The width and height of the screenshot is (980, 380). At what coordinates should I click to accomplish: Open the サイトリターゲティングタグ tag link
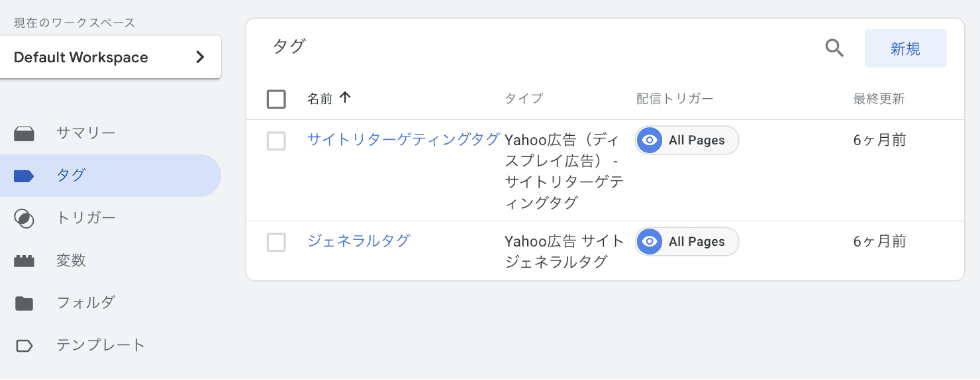(x=404, y=139)
